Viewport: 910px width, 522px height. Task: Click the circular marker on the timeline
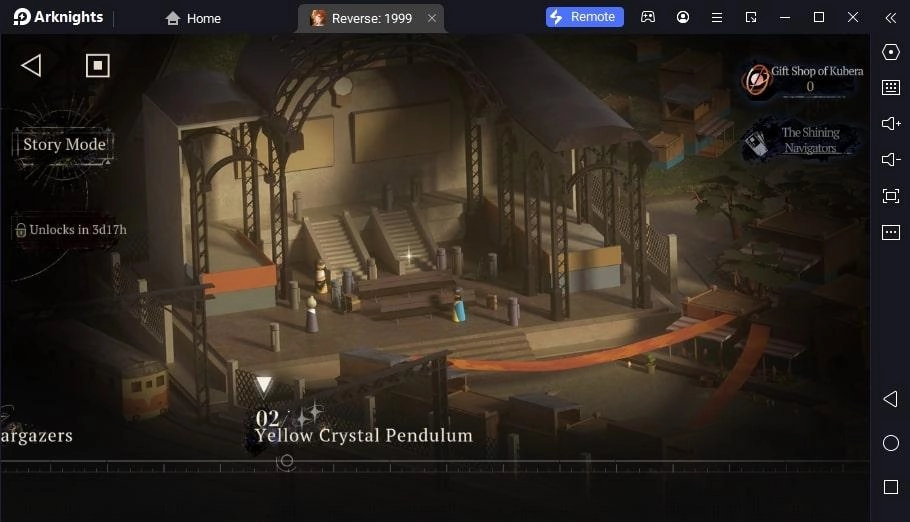[286, 462]
